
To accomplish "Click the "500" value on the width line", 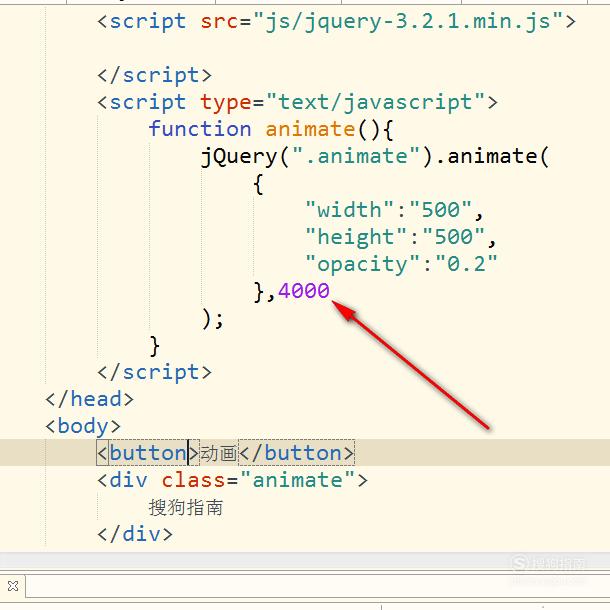I will click(441, 210).
